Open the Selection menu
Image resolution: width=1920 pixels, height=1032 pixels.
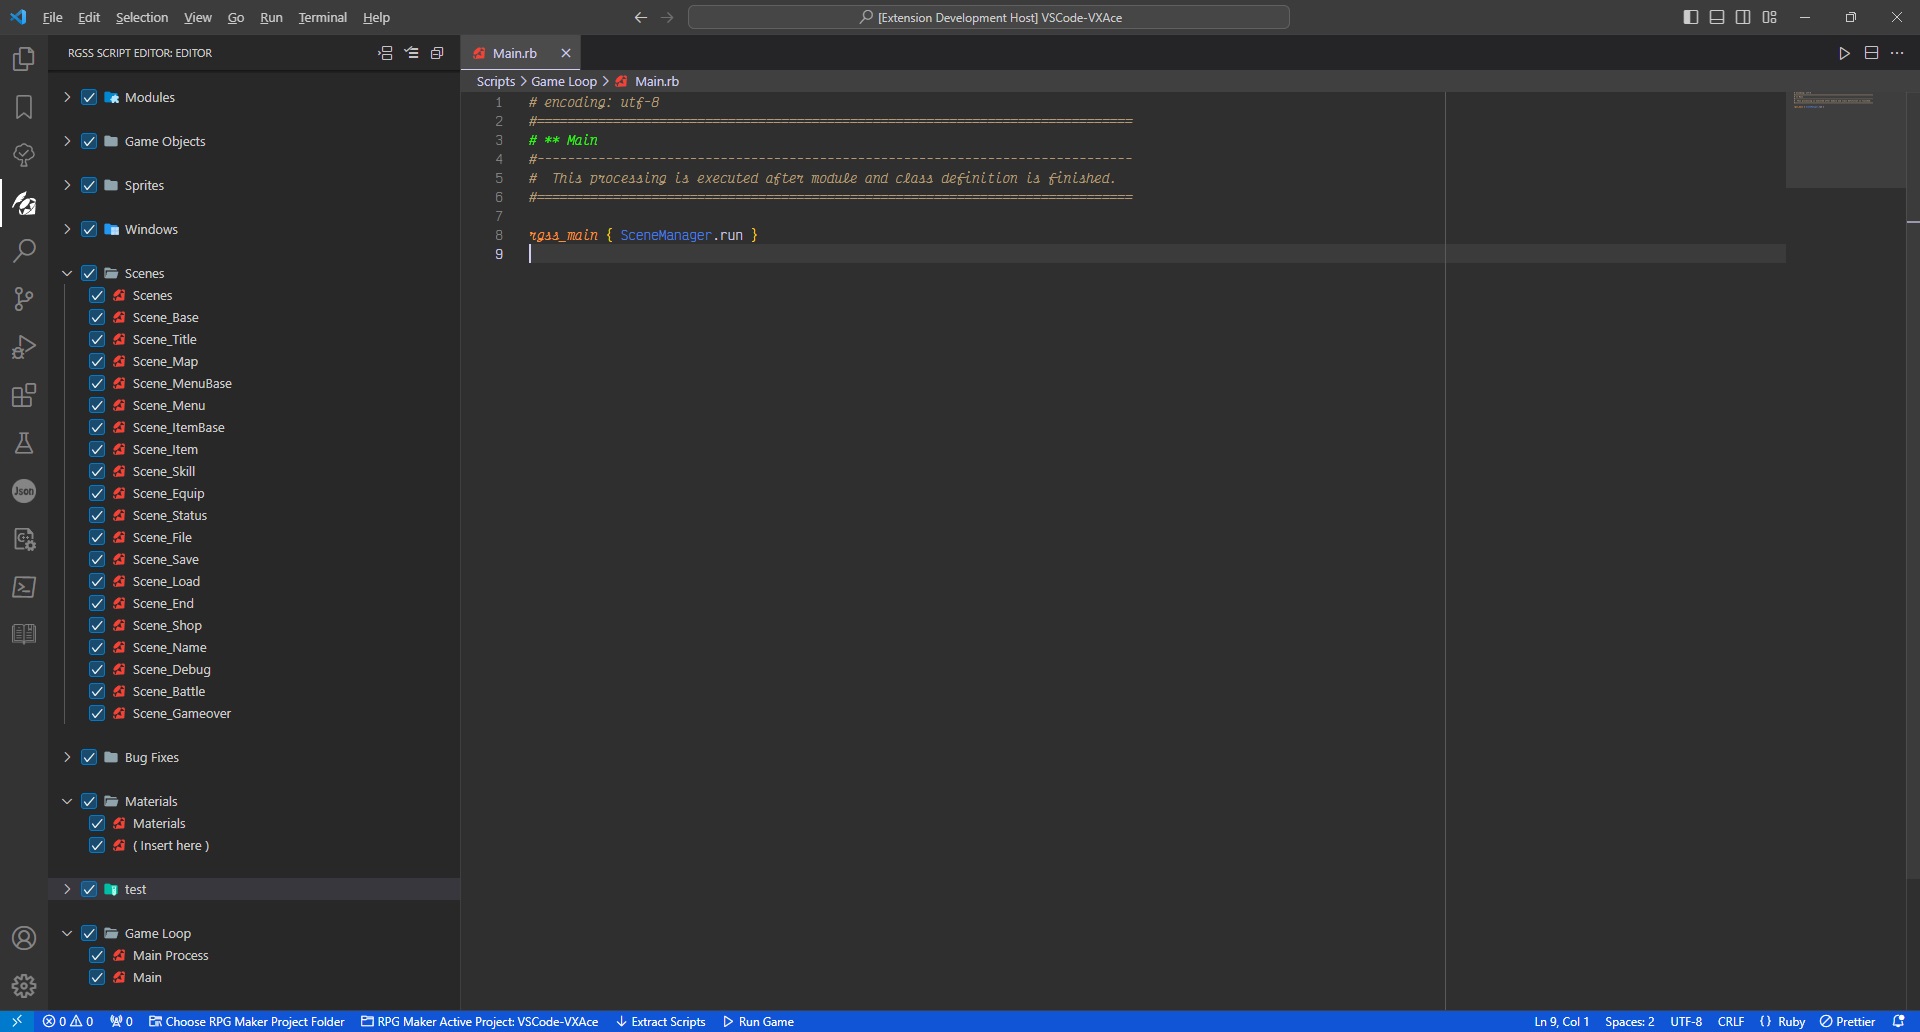pyautogui.click(x=142, y=17)
